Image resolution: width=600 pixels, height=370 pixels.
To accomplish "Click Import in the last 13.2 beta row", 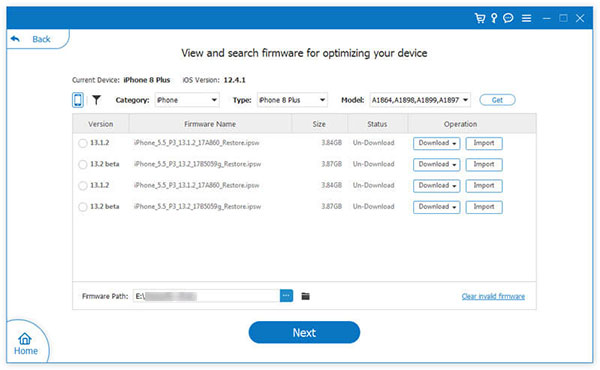I will coord(484,207).
